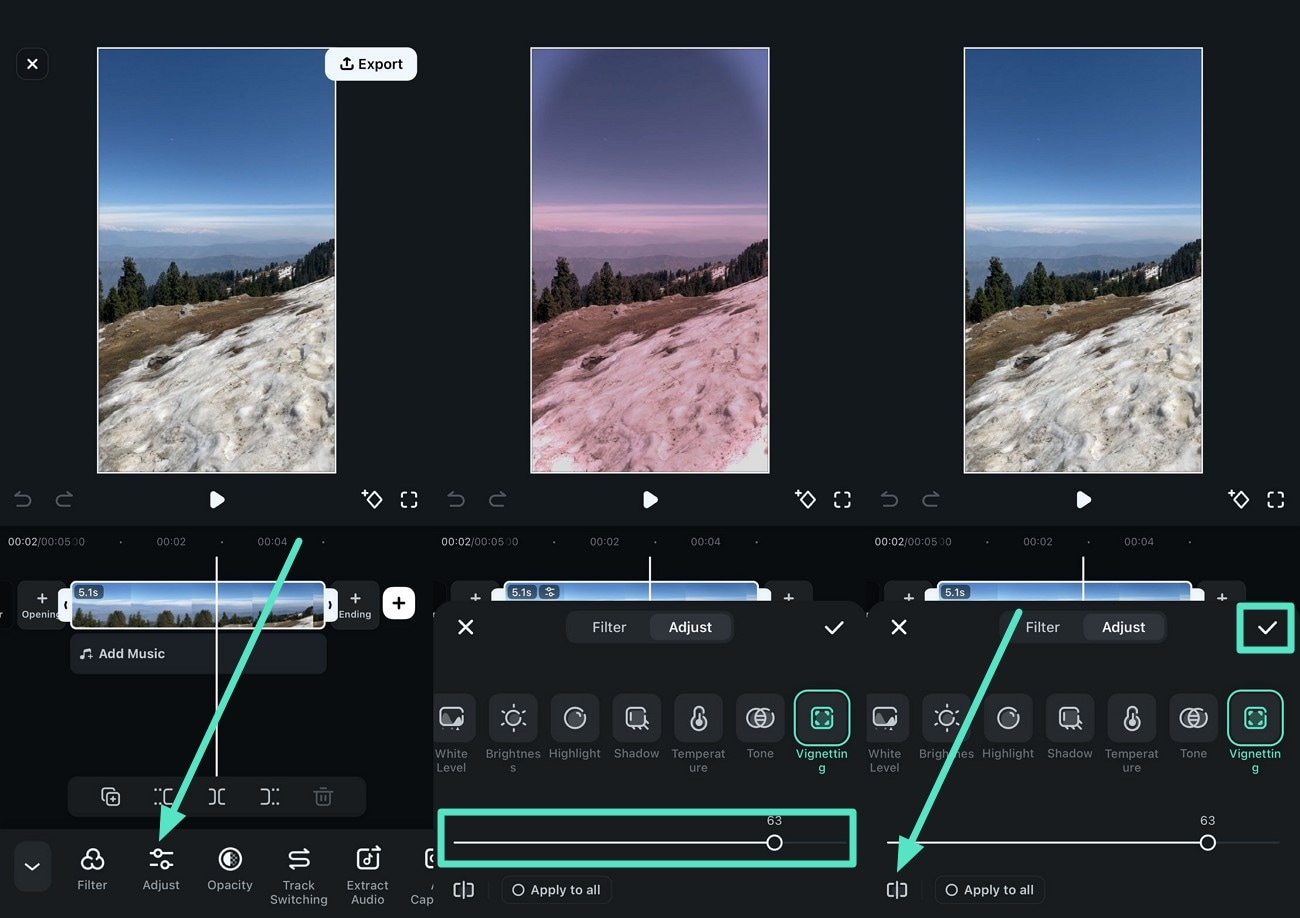Undo in the right screen

point(889,499)
